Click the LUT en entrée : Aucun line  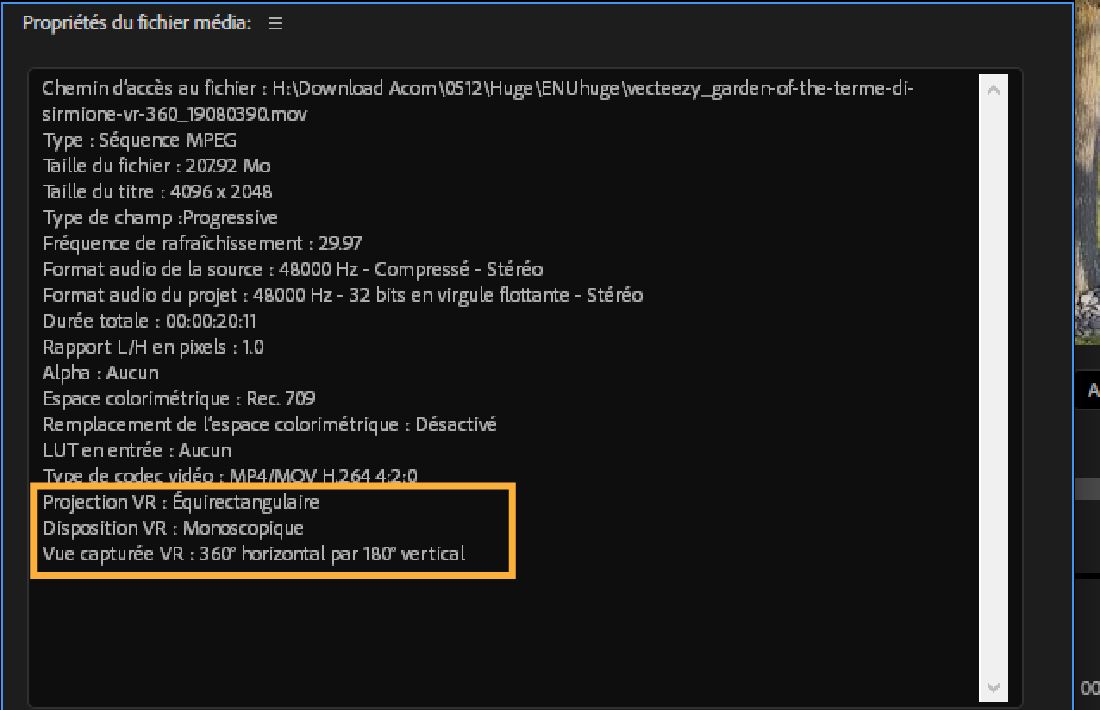click(x=137, y=451)
